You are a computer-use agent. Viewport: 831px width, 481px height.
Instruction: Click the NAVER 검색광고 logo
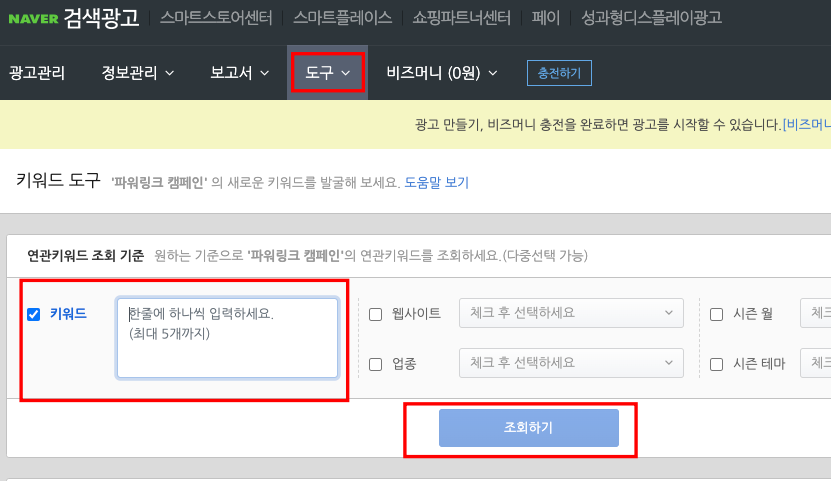point(74,18)
